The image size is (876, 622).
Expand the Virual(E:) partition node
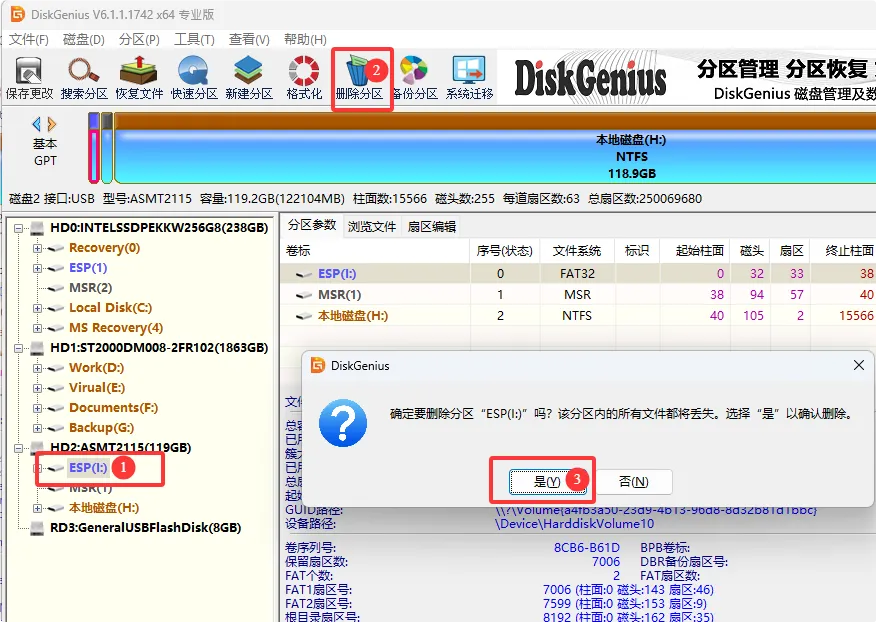pyautogui.click(x=37, y=388)
